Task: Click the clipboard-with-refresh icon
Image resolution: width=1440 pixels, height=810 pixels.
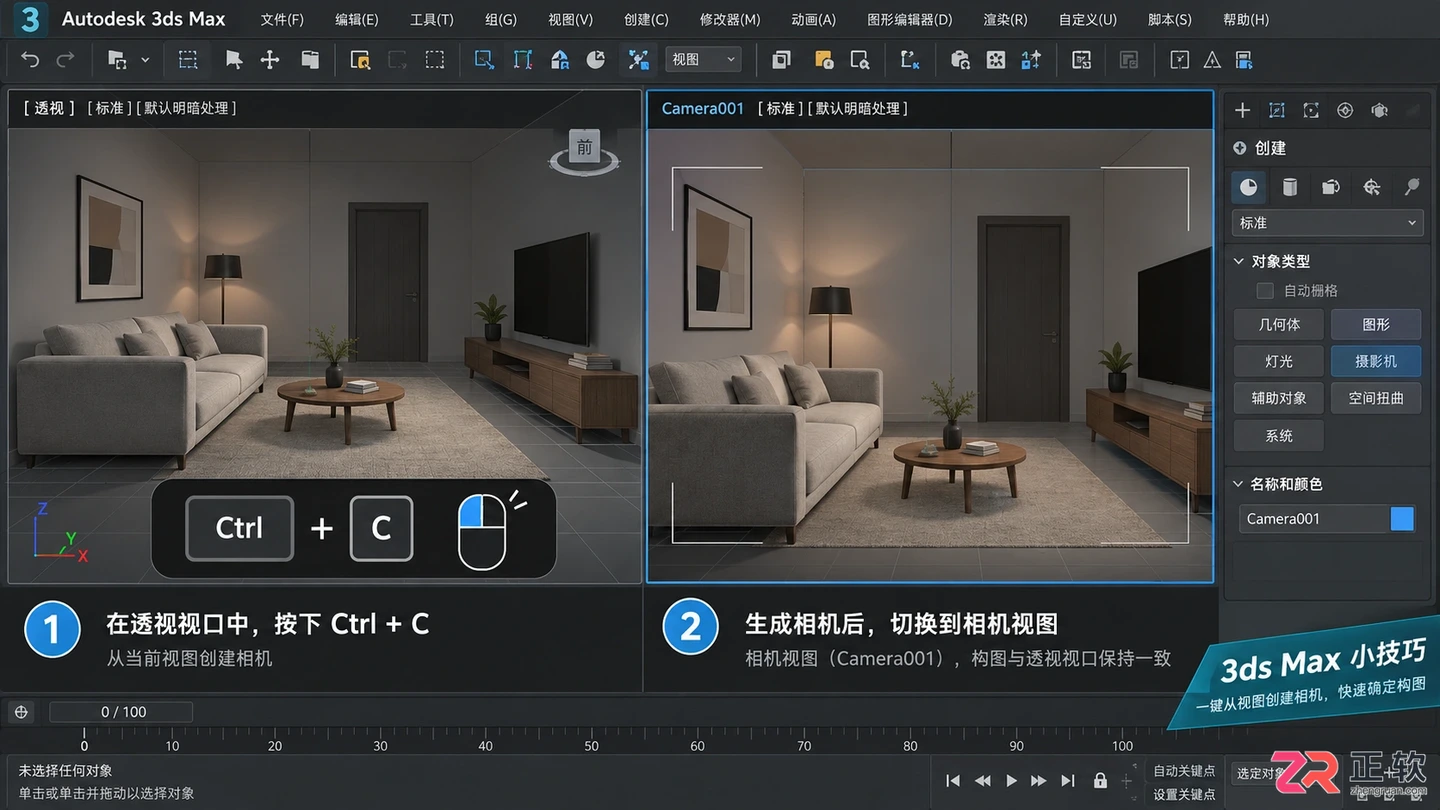Action: click(960, 60)
